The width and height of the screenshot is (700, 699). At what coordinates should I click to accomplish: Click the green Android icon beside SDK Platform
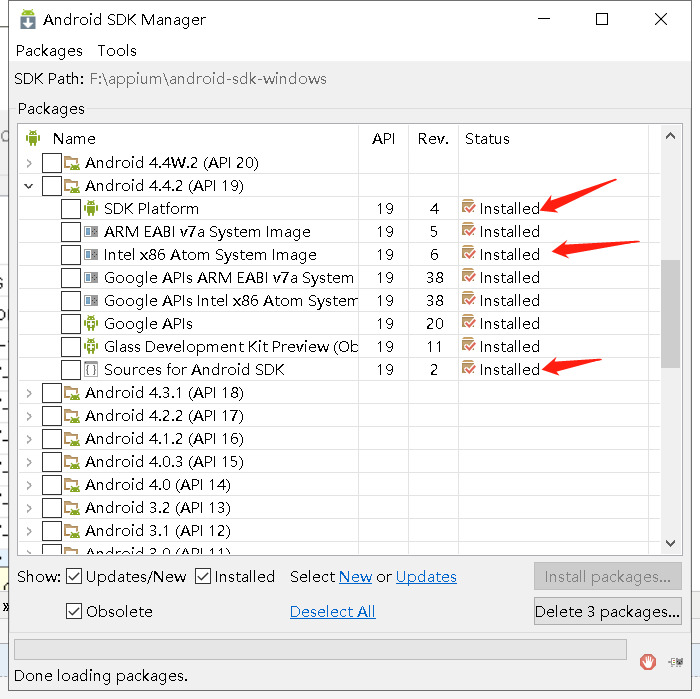91,208
